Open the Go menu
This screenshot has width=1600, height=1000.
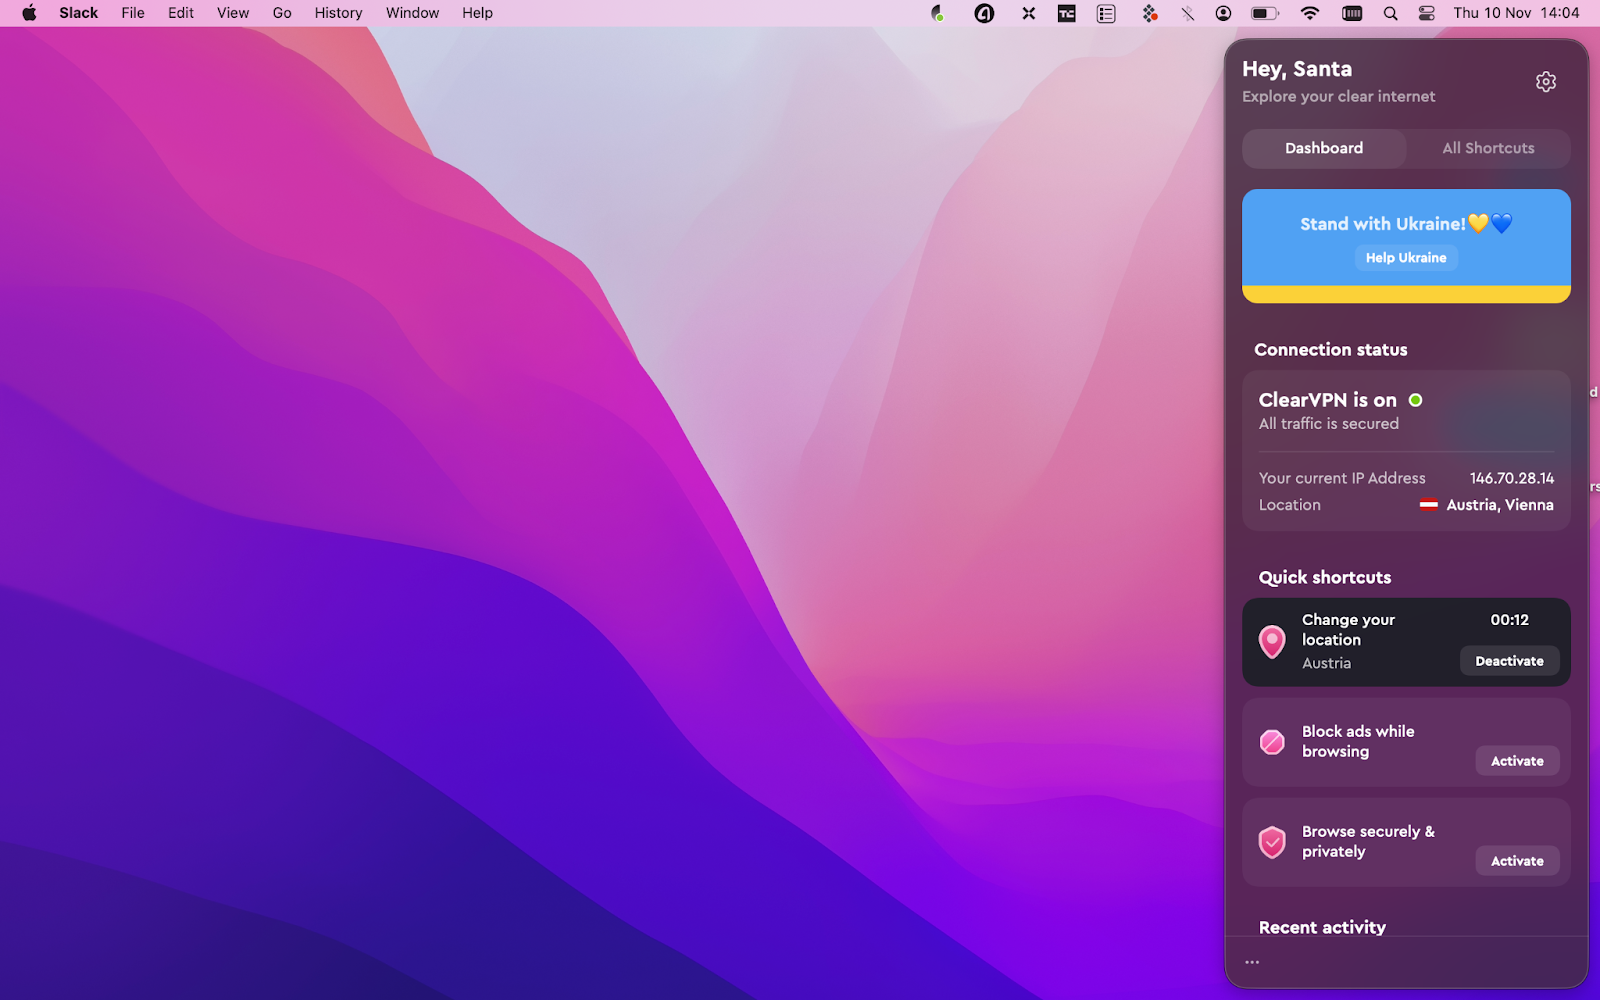point(282,13)
